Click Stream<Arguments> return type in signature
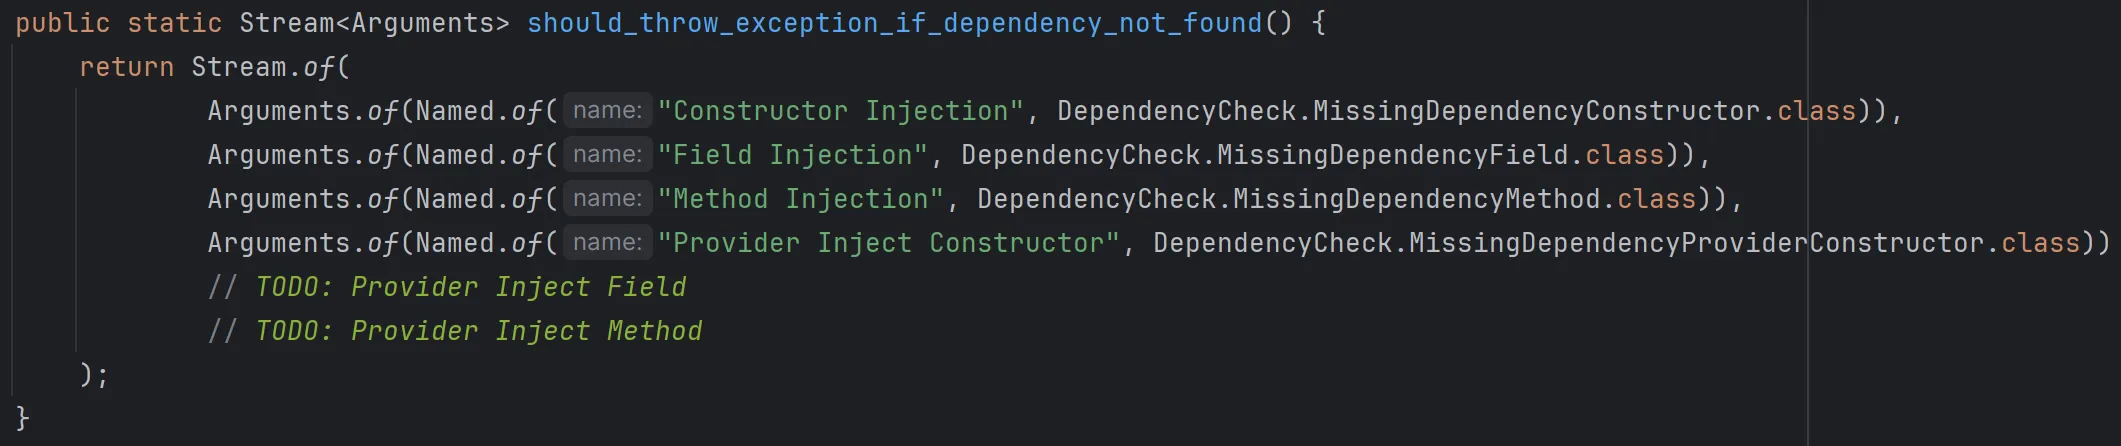 374,23
